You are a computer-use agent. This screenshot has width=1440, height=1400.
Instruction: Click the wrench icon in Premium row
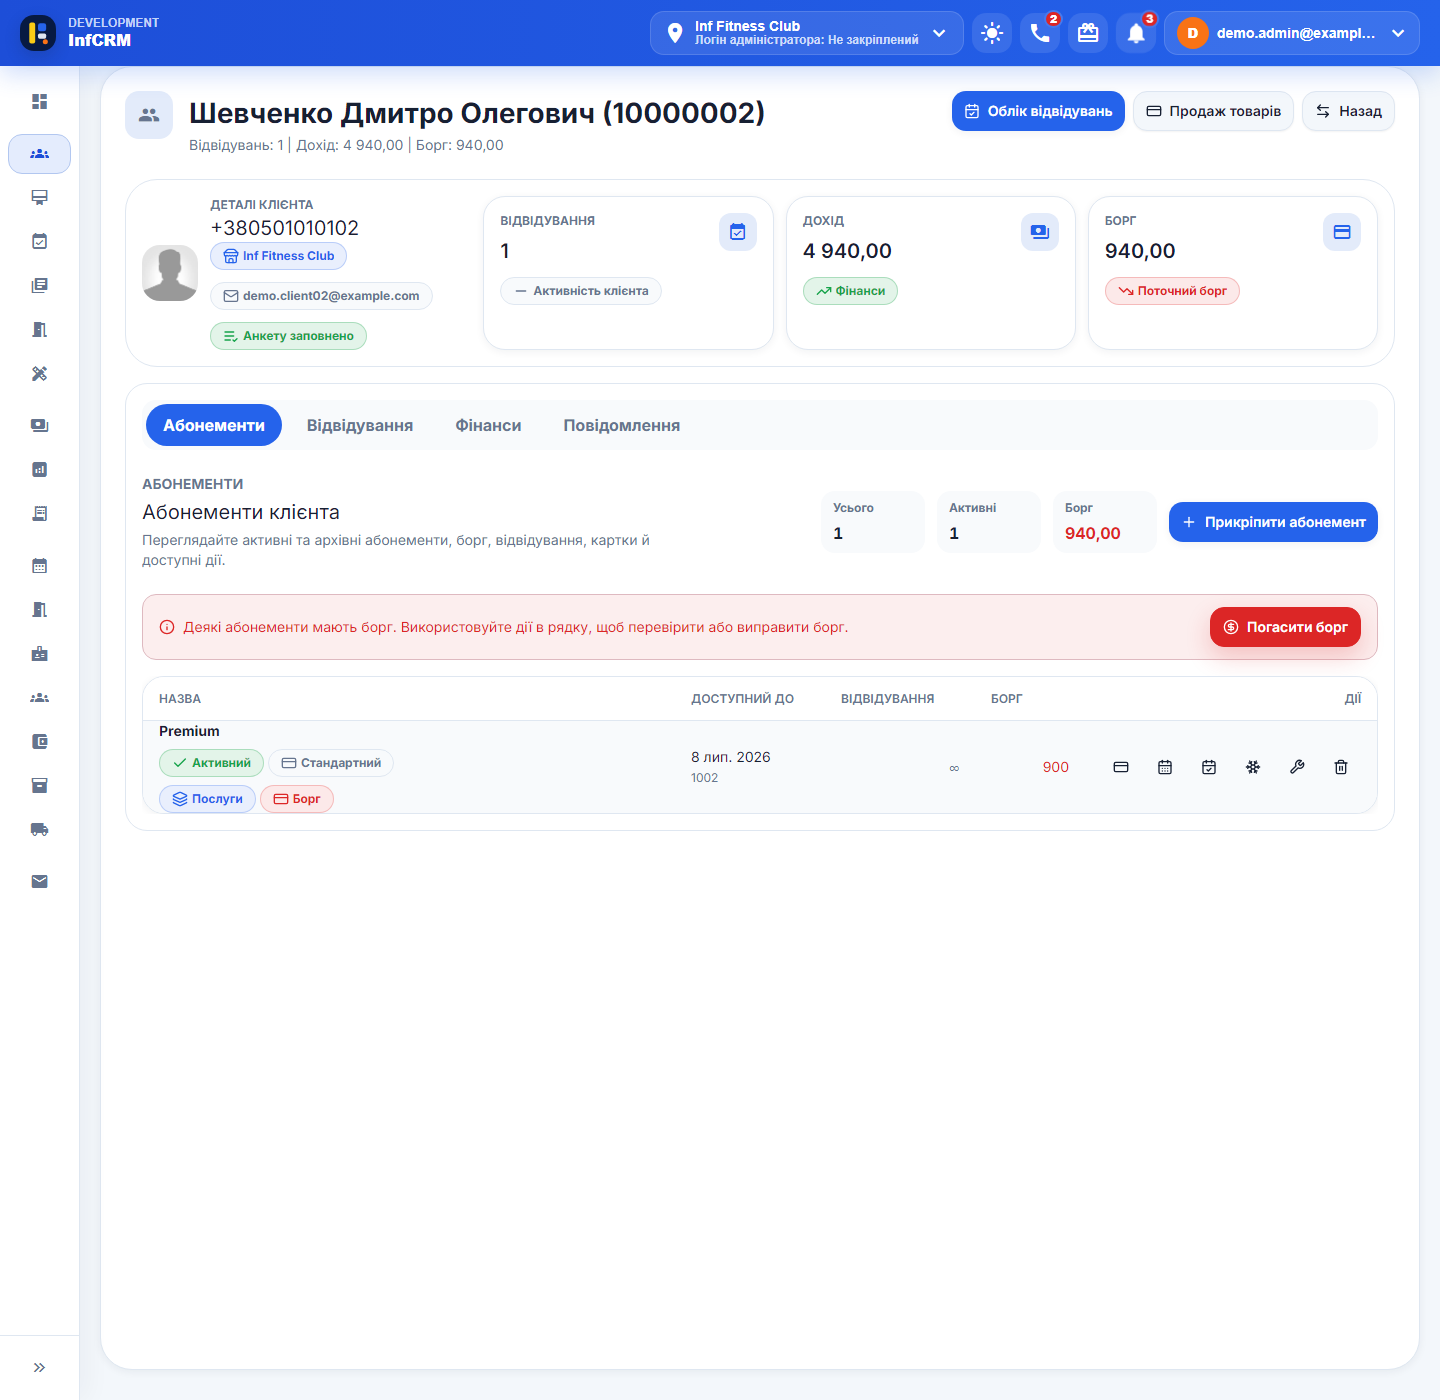(1297, 767)
